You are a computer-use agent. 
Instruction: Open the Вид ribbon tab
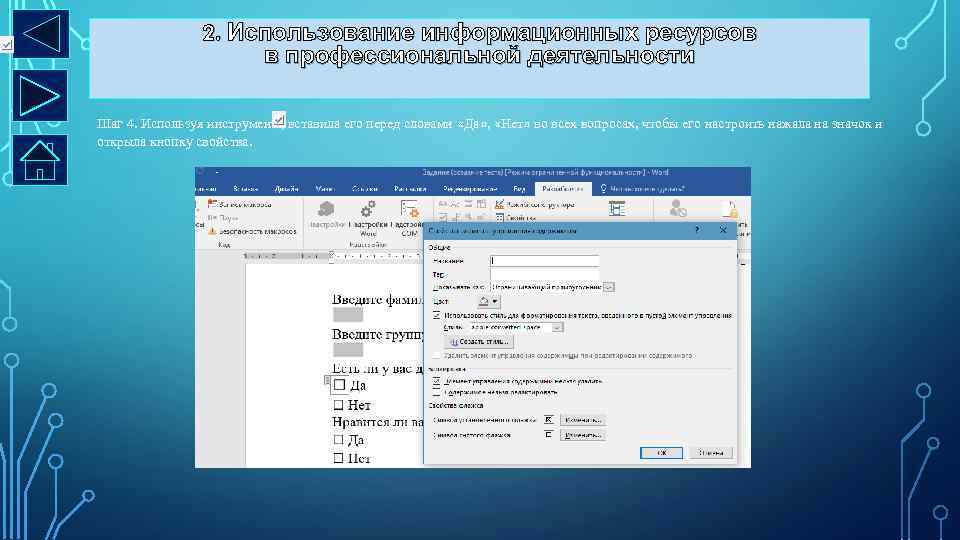coord(519,189)
